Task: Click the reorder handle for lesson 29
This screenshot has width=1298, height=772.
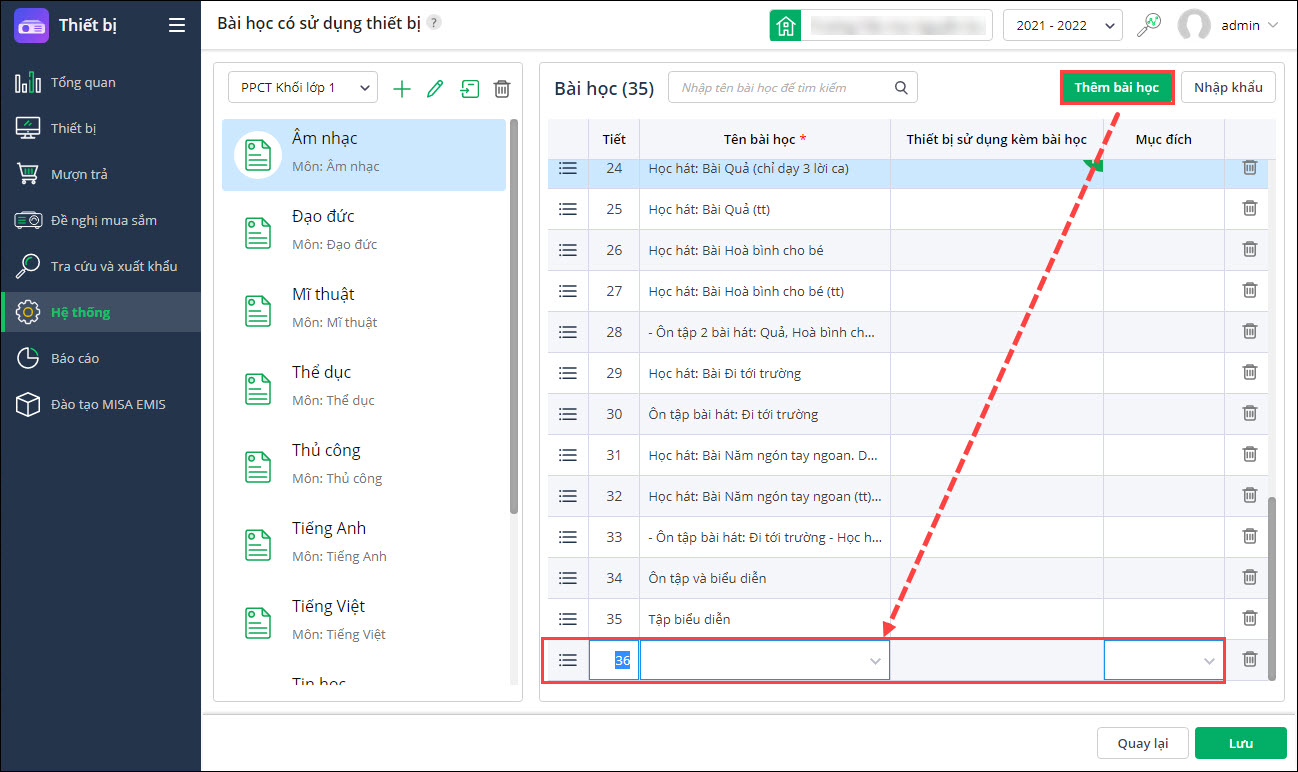Action: click(x=568, y=373)
